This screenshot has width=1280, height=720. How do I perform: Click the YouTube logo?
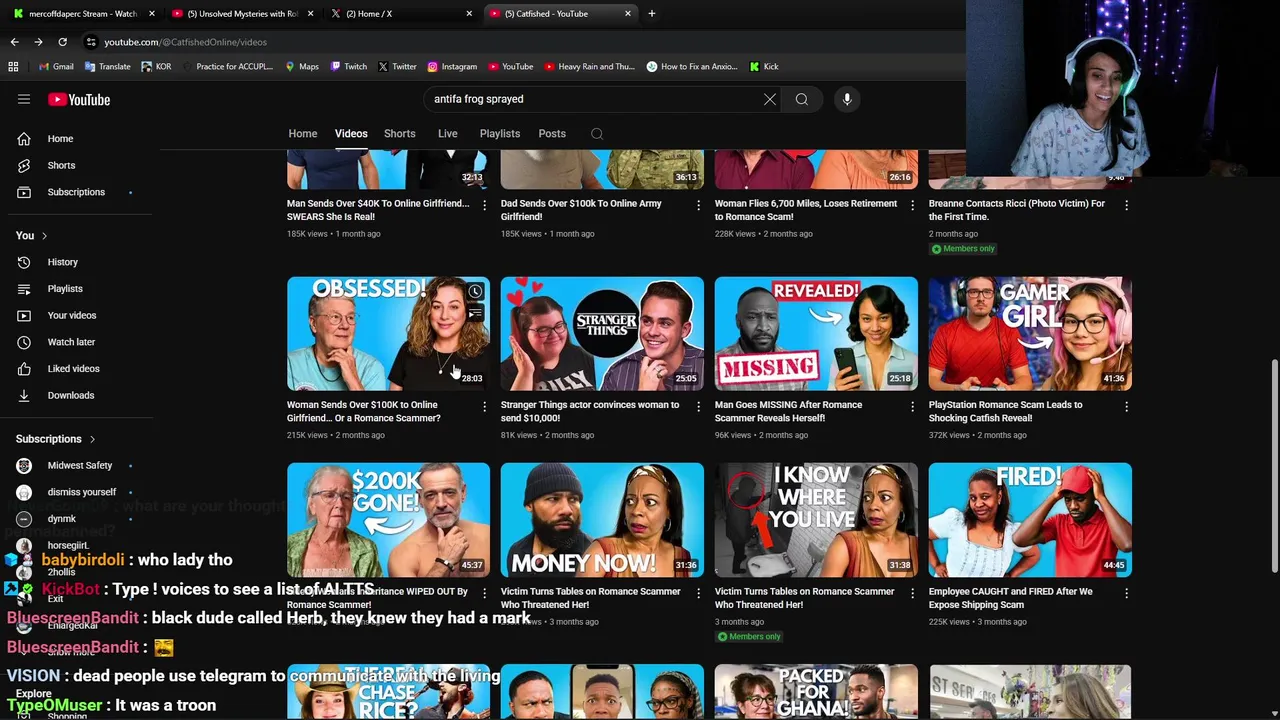point(78,99)
